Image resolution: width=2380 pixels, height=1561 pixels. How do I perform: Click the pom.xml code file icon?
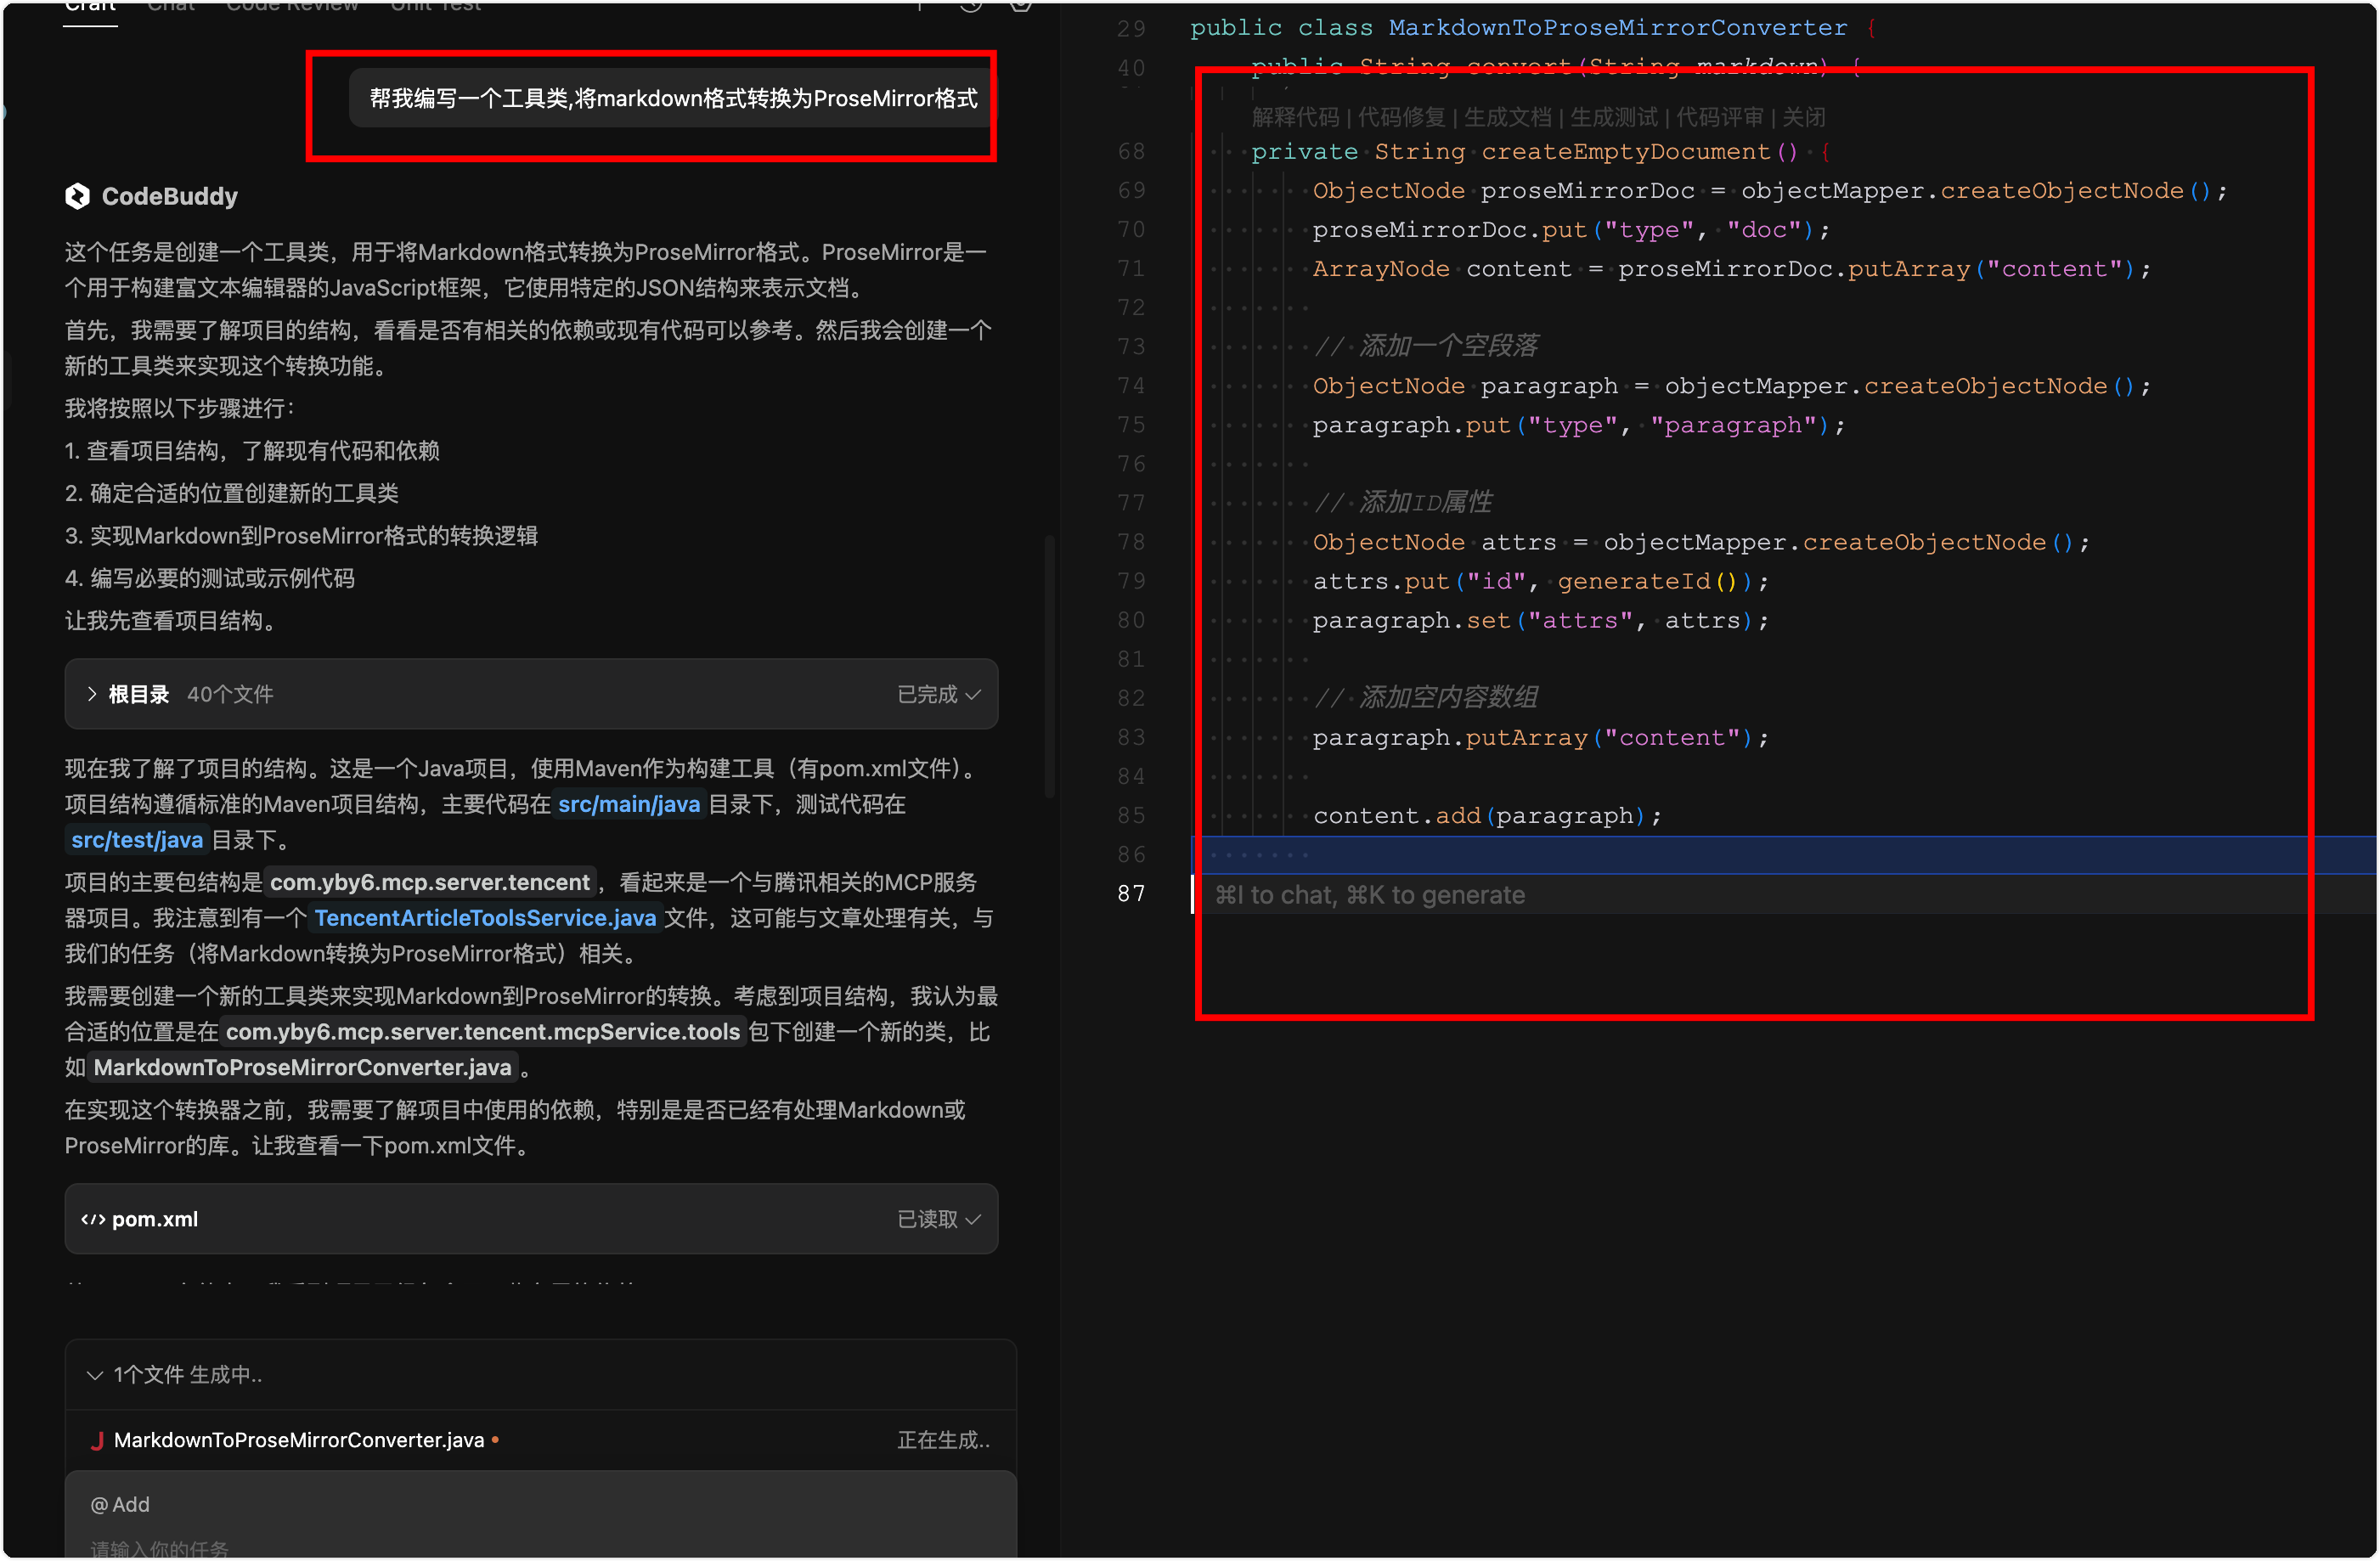click(93, 1219)
